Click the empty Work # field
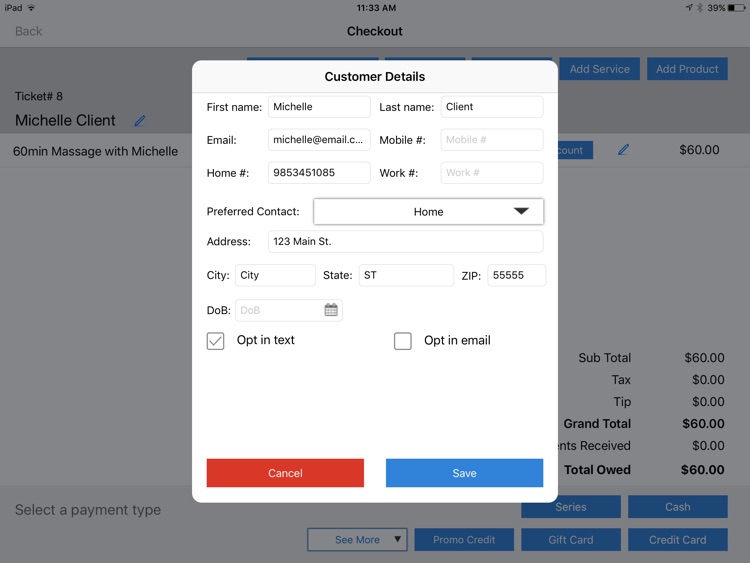 pos(492,173)
